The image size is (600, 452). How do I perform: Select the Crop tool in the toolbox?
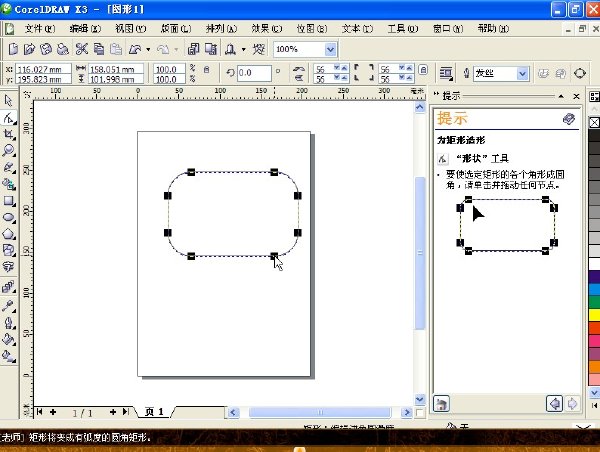click(x=8, y=134)
